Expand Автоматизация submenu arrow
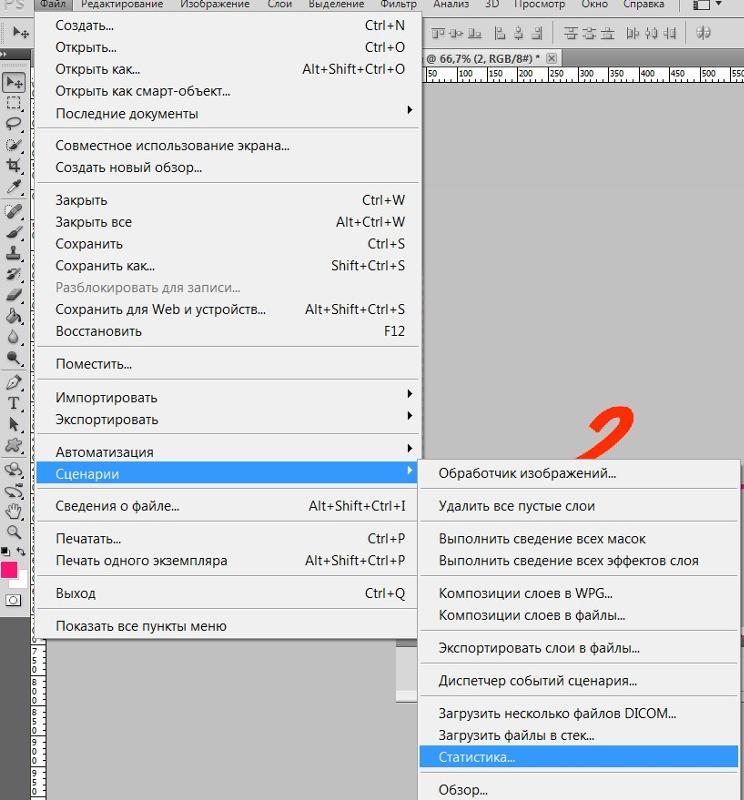 [409, 448]
